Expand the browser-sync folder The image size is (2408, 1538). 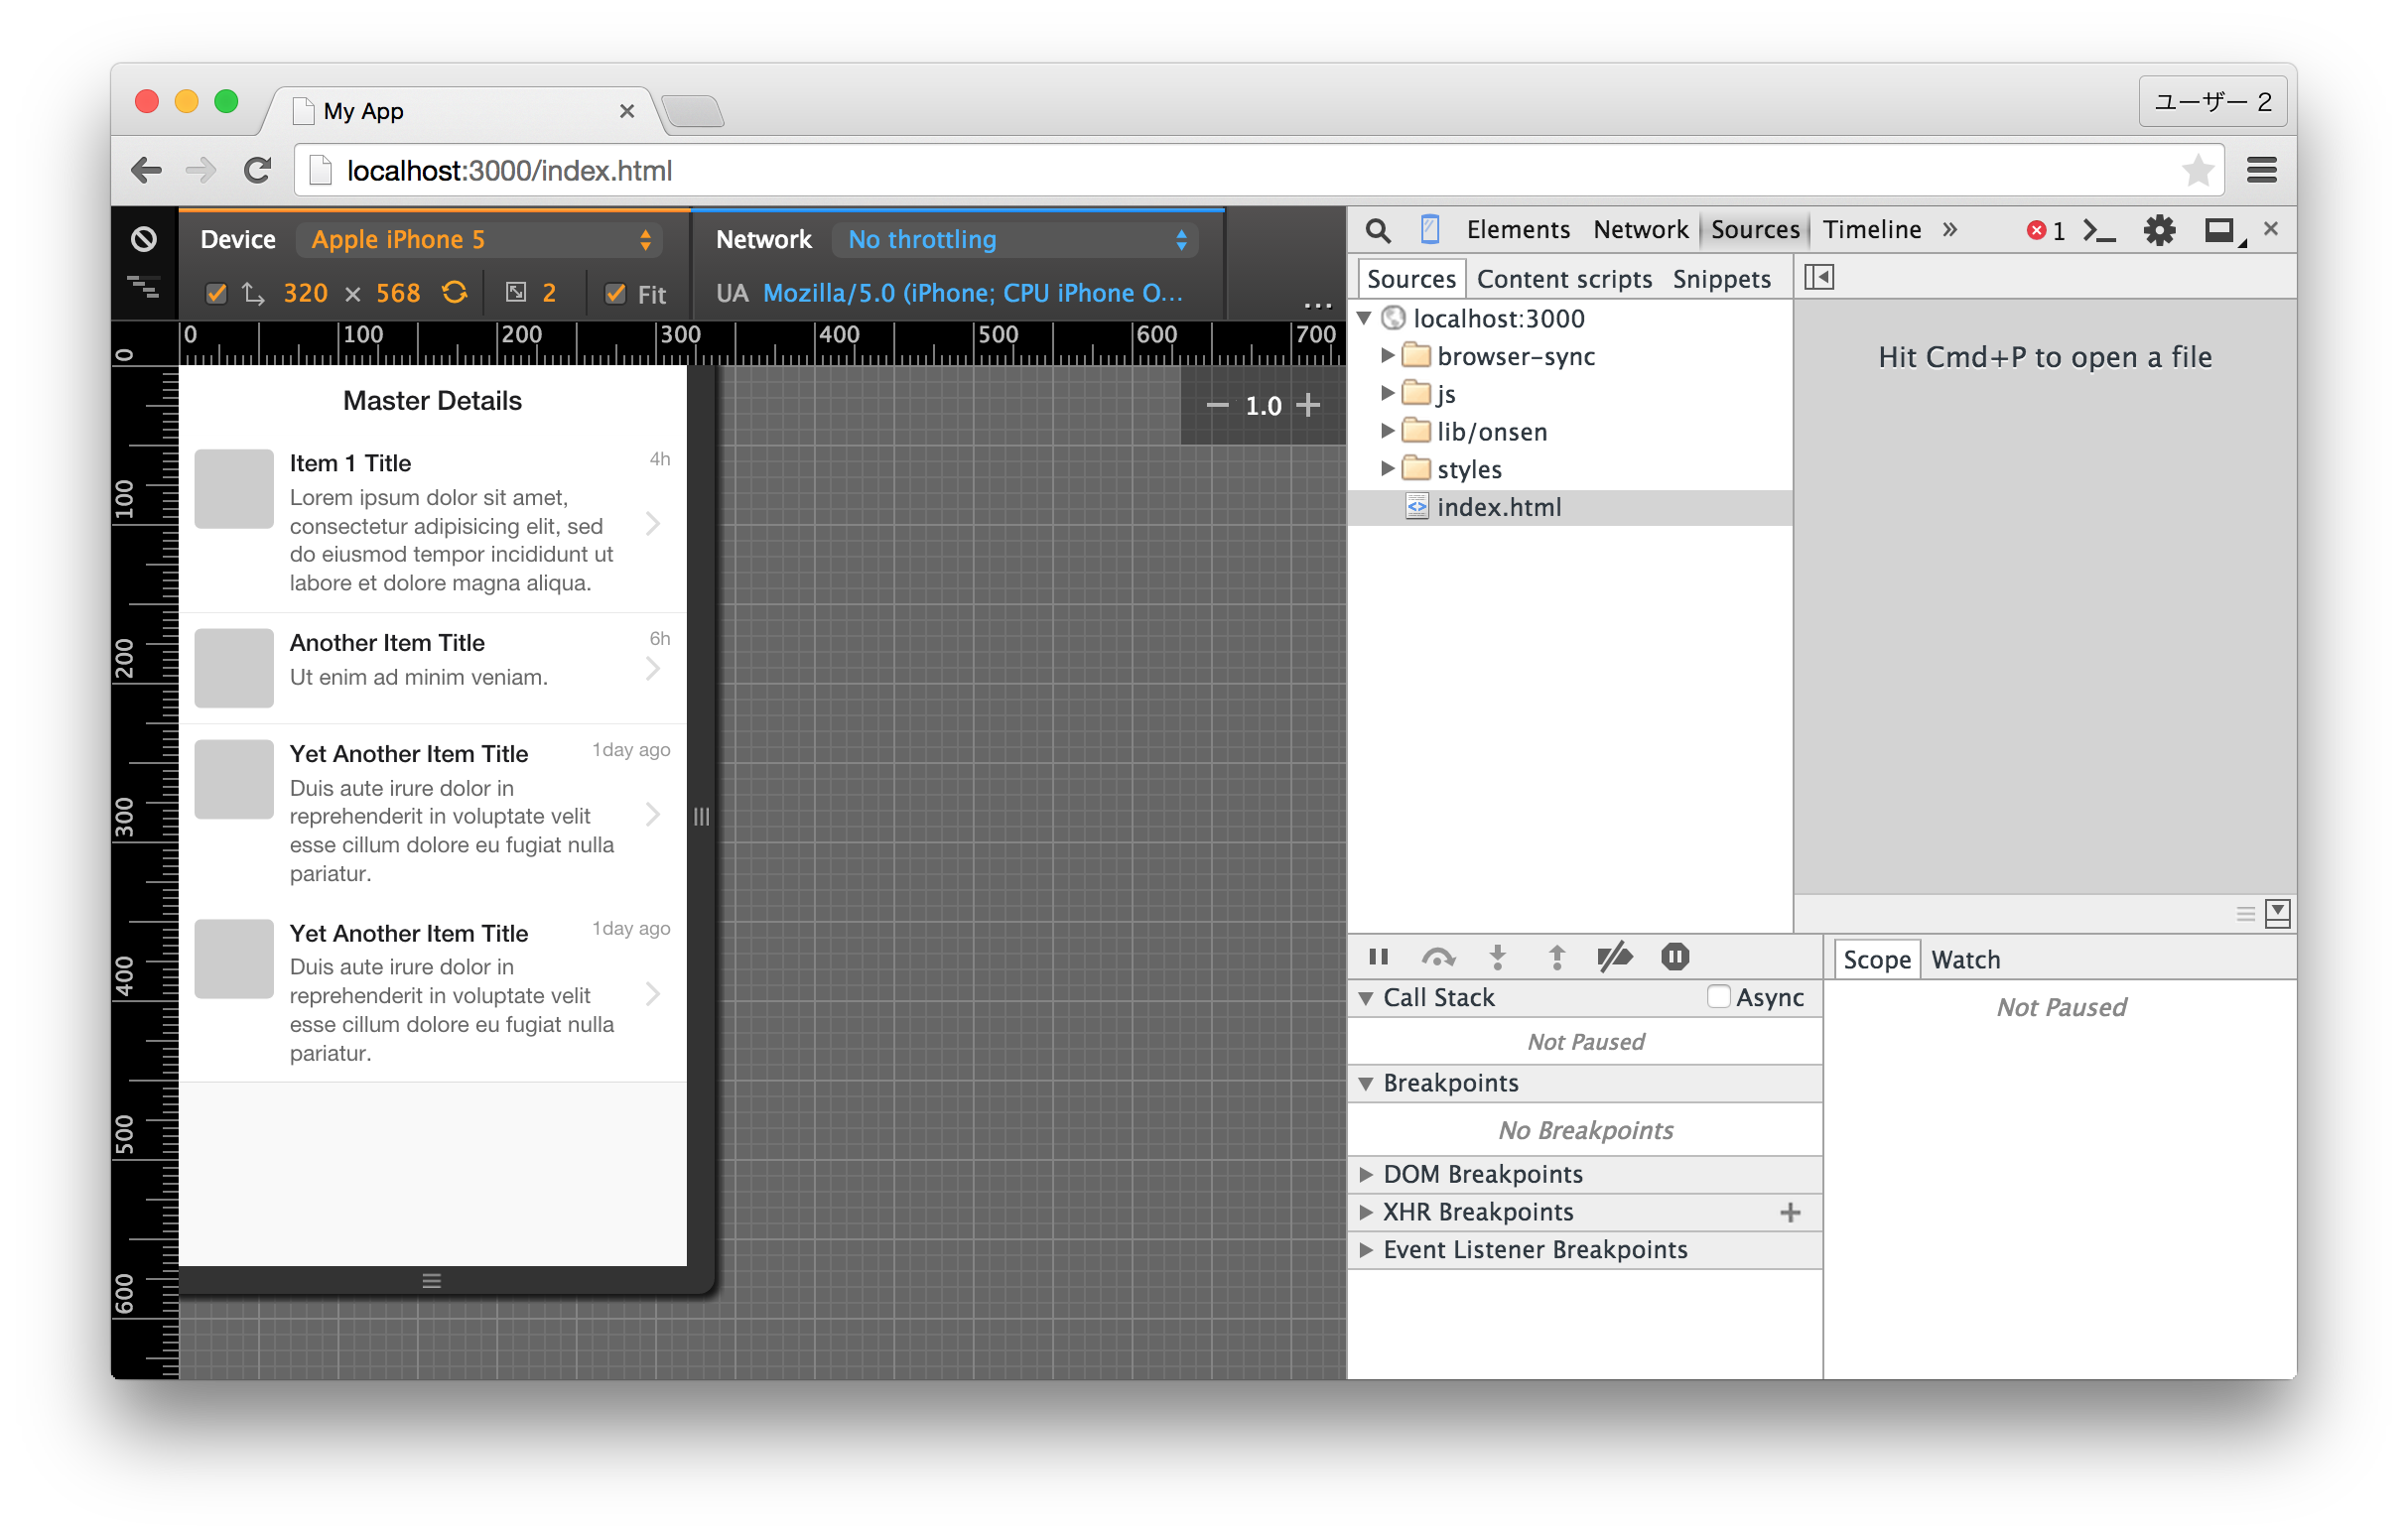[1387, 356]
